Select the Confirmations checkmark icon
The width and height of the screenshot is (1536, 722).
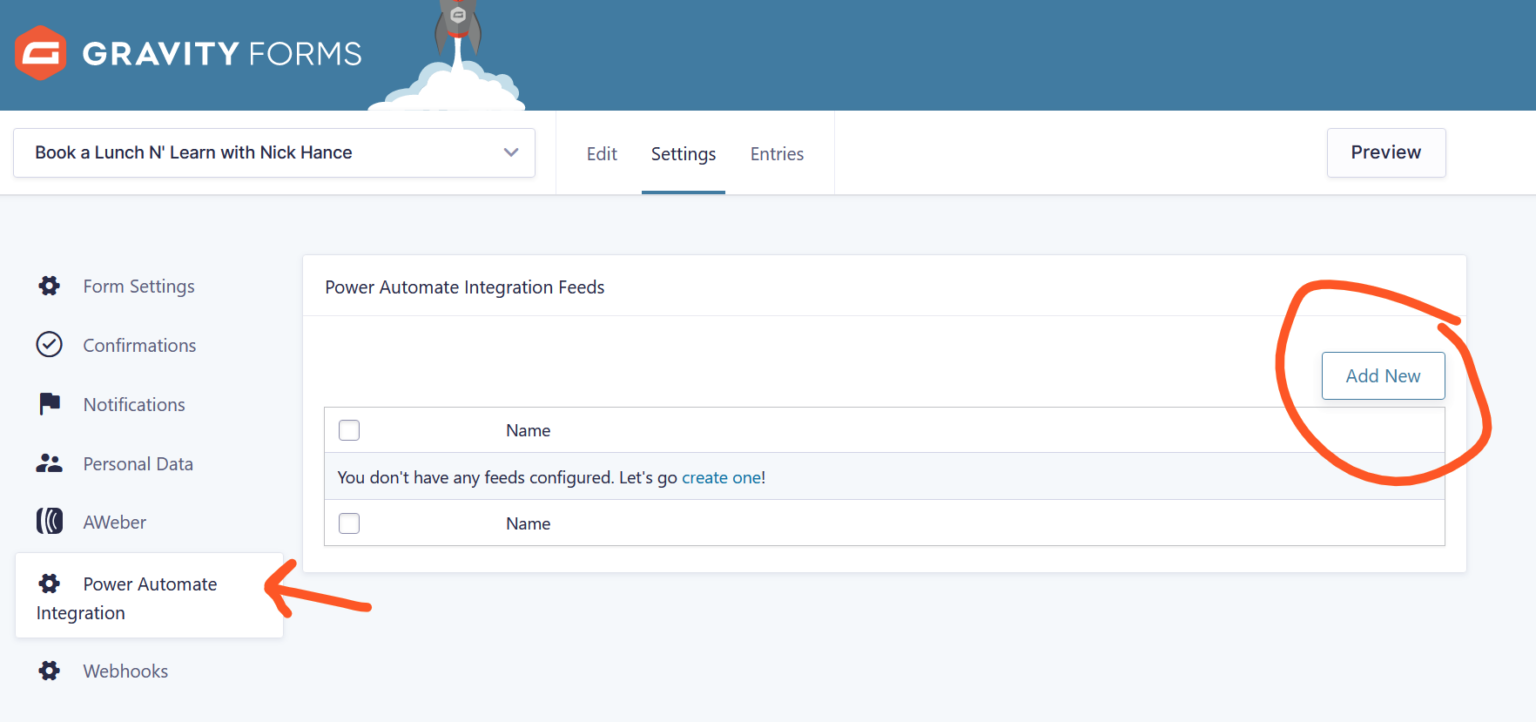tap(48, 344)
